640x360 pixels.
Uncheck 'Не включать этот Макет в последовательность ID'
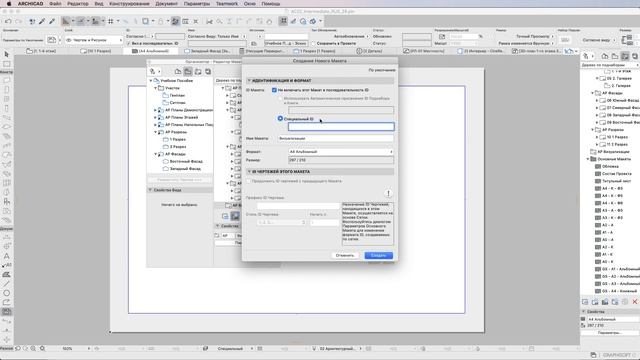[x=274, y=90]
